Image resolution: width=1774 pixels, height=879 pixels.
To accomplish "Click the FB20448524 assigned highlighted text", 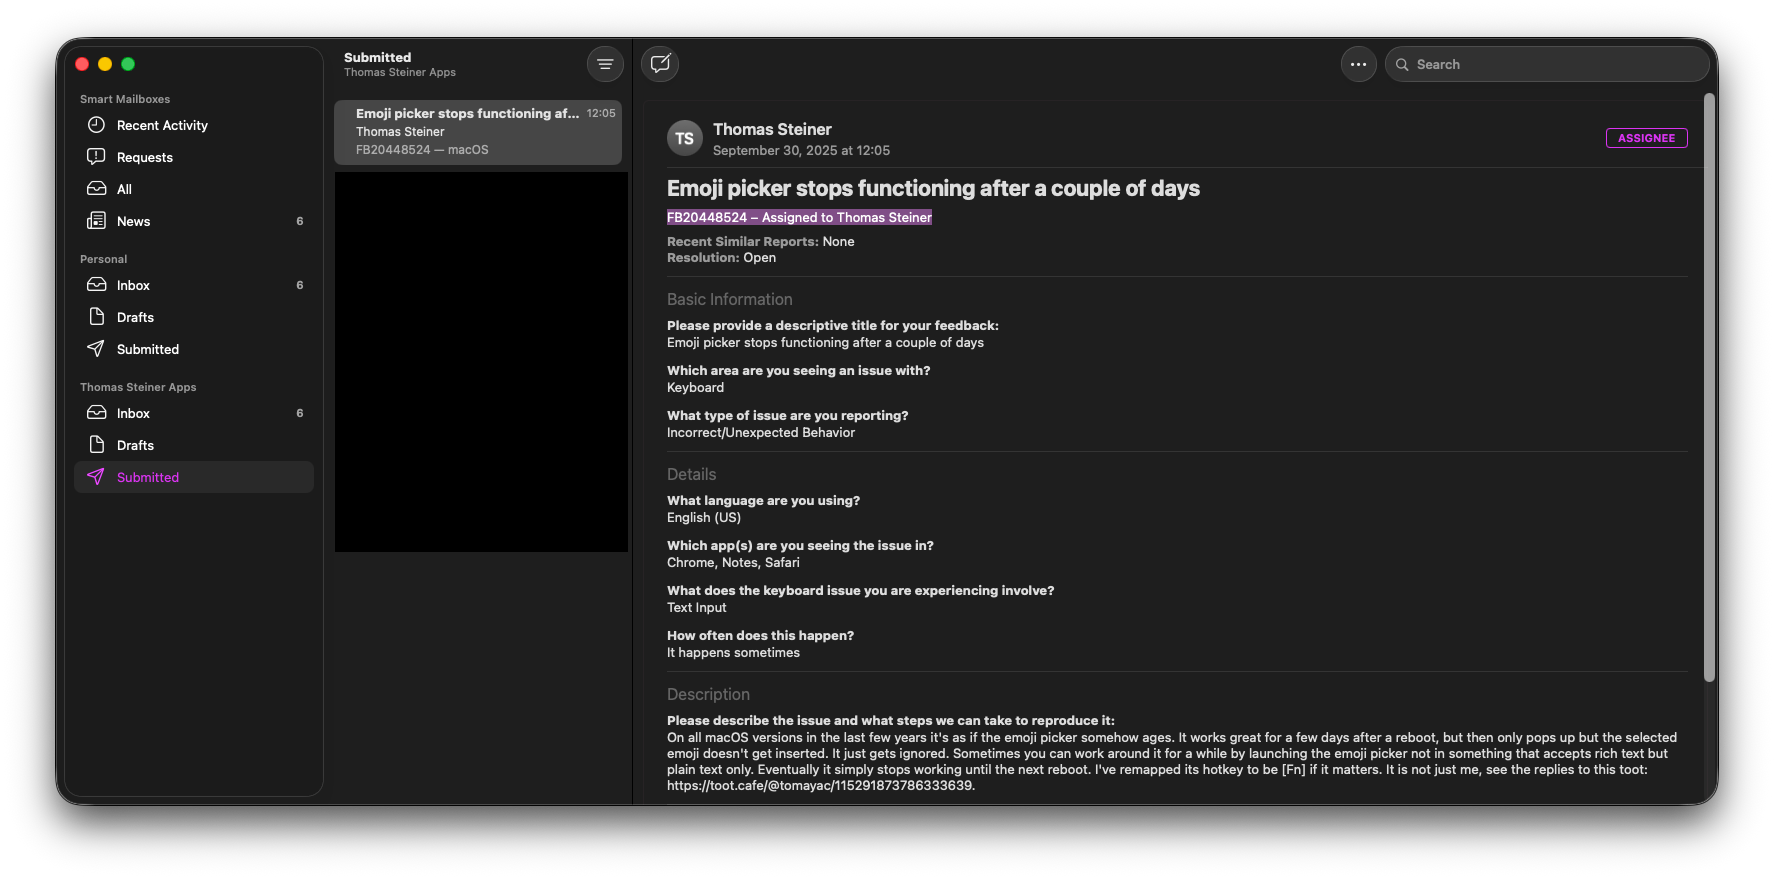I will 799,217.
